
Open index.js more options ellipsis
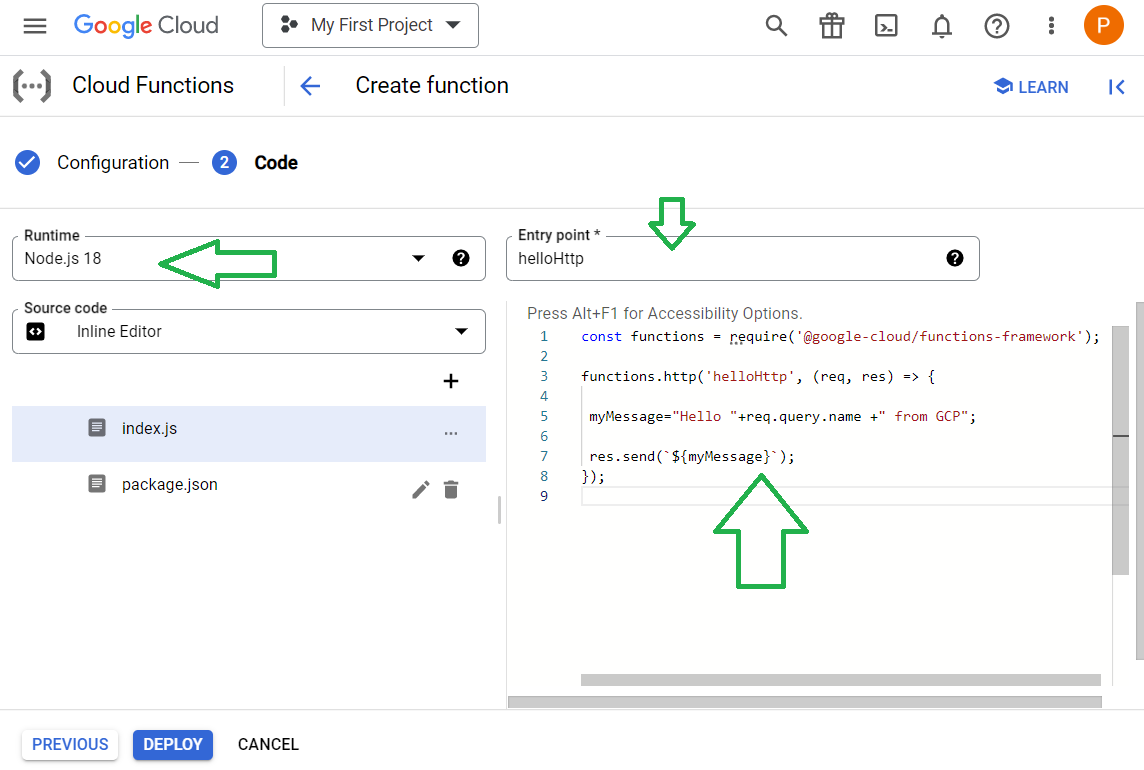[451, 434]
